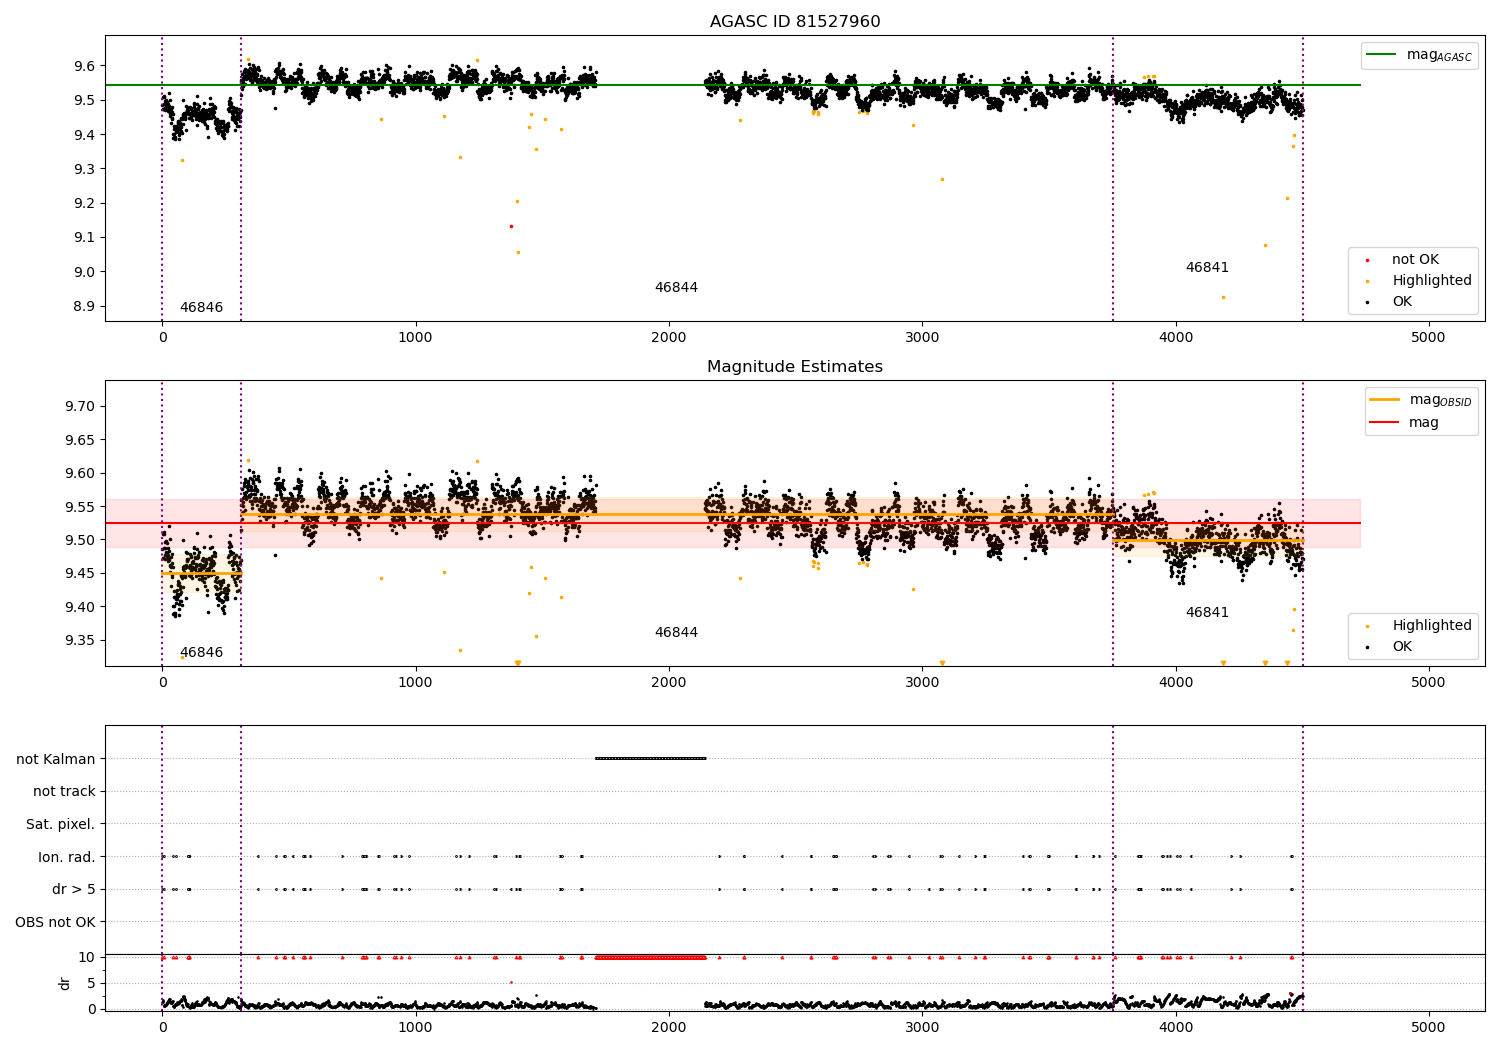Screen dimensions: 1500x1050
Task: Click the black 'not Kalman' flag bar
Action: 651,759
